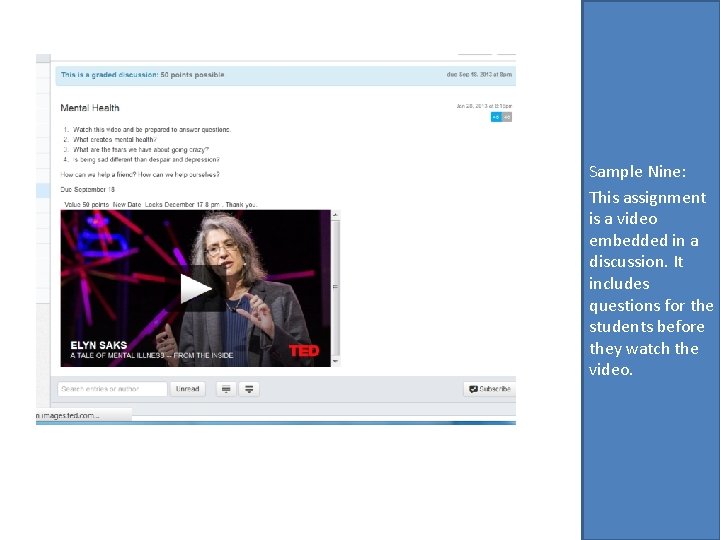The width and height of the screenshot is (720, 540).
Task: Click the due Sep 18 date text
Action: point(479,74)
